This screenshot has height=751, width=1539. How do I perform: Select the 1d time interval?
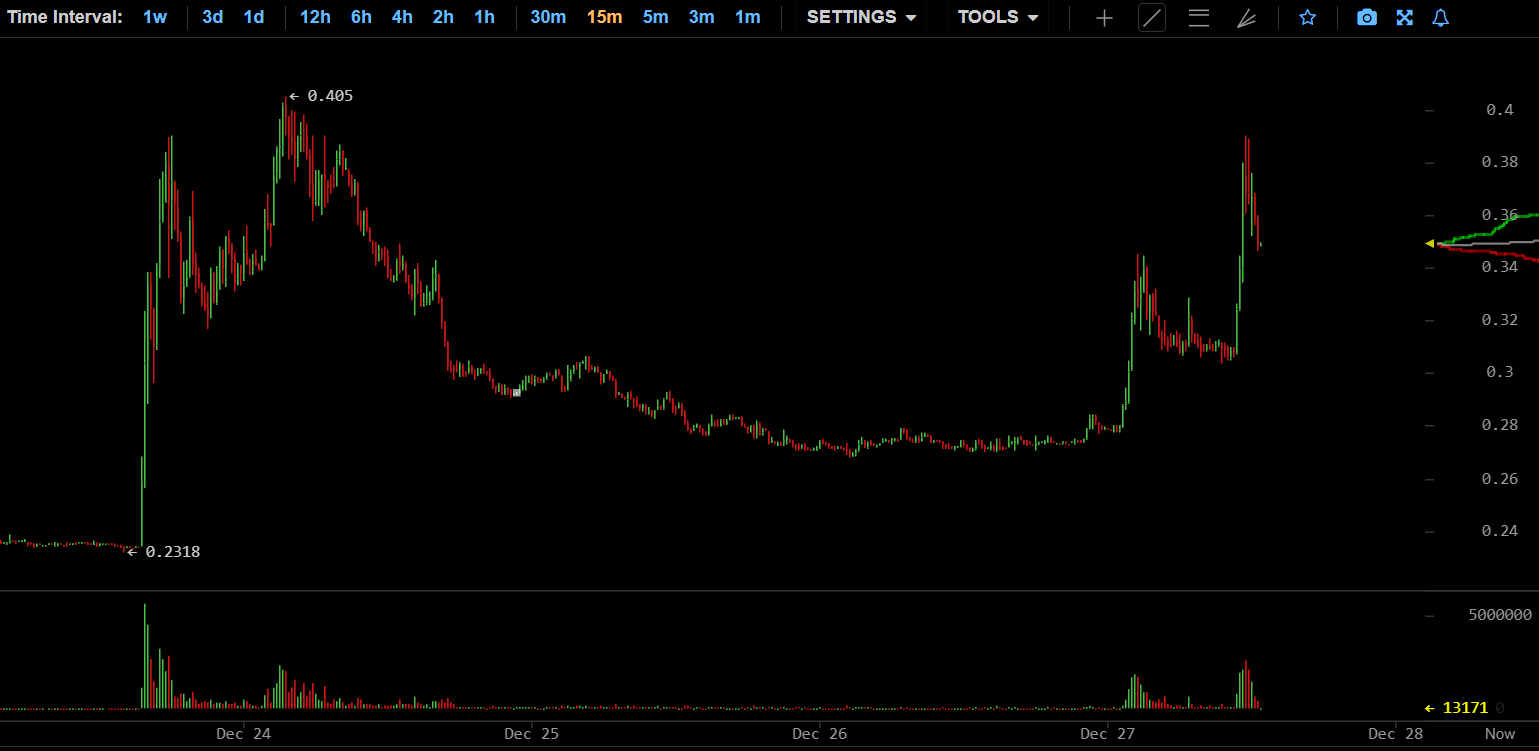(254, 17)
